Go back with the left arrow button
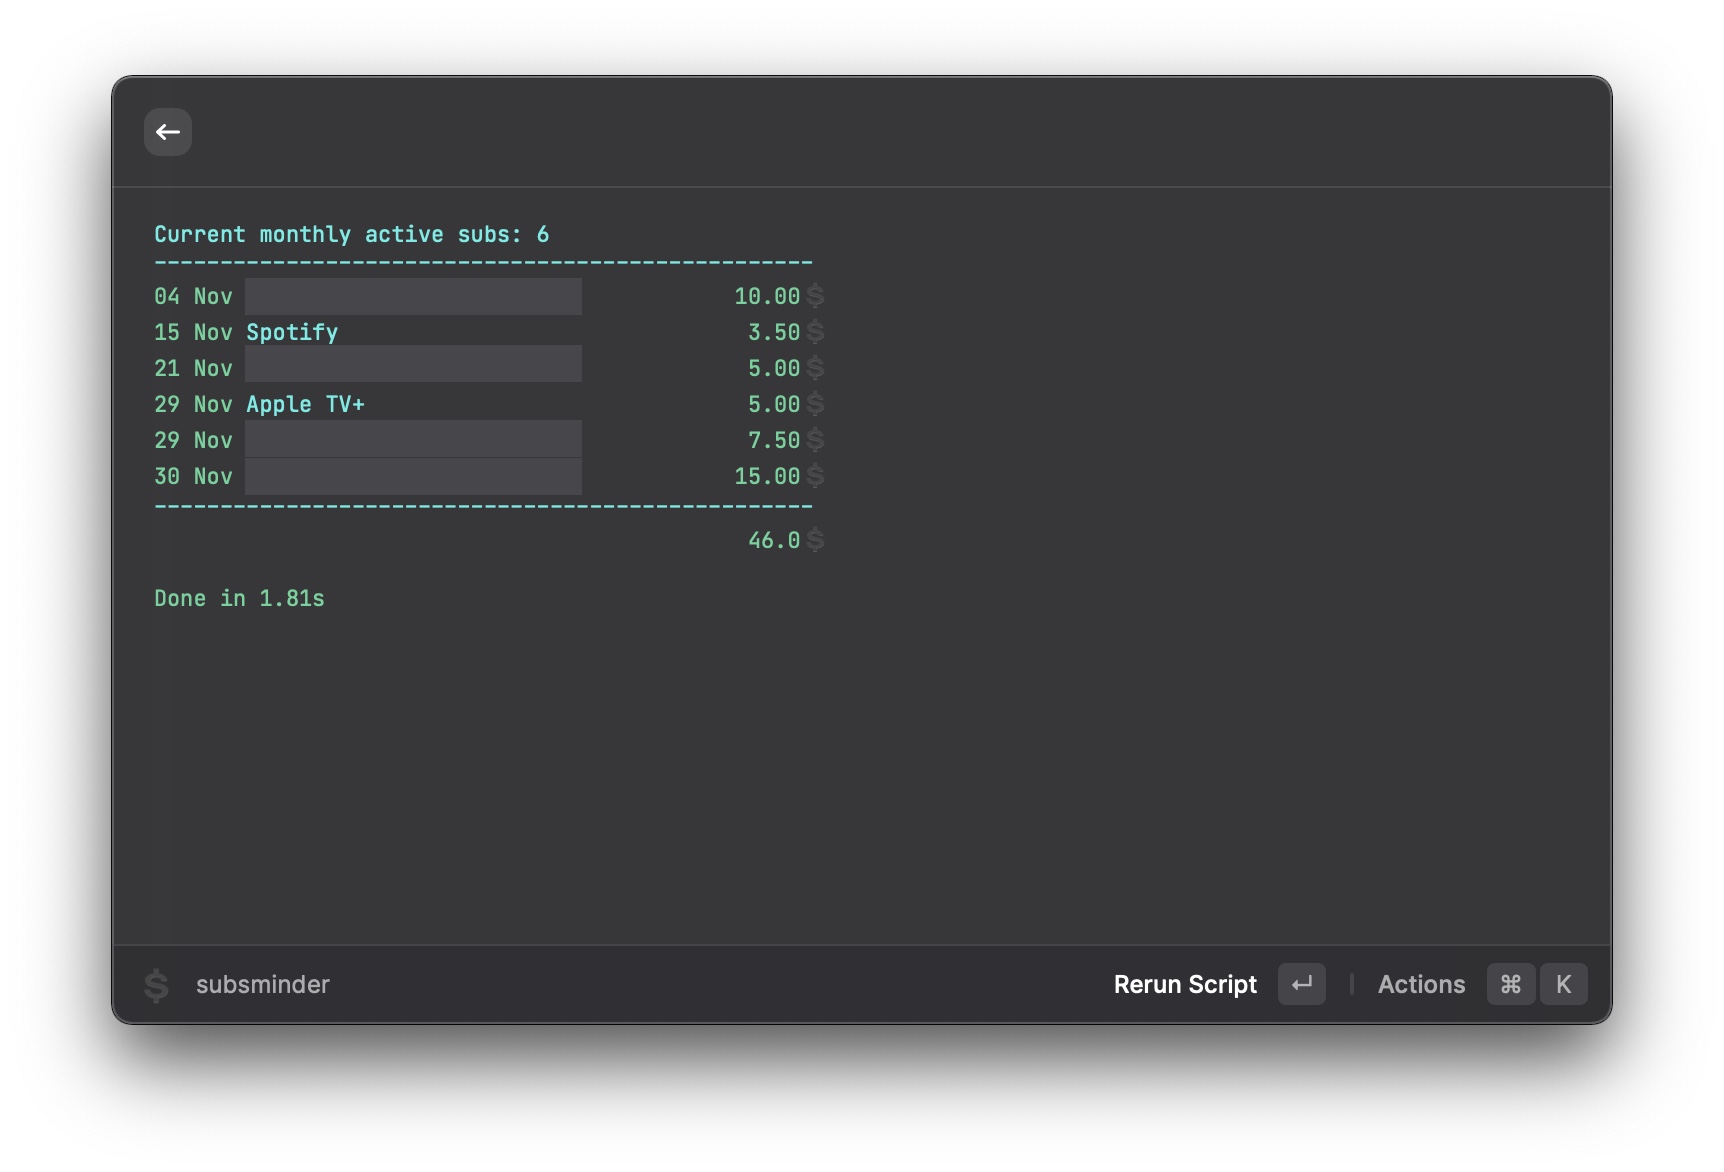 tap(168, 132)
